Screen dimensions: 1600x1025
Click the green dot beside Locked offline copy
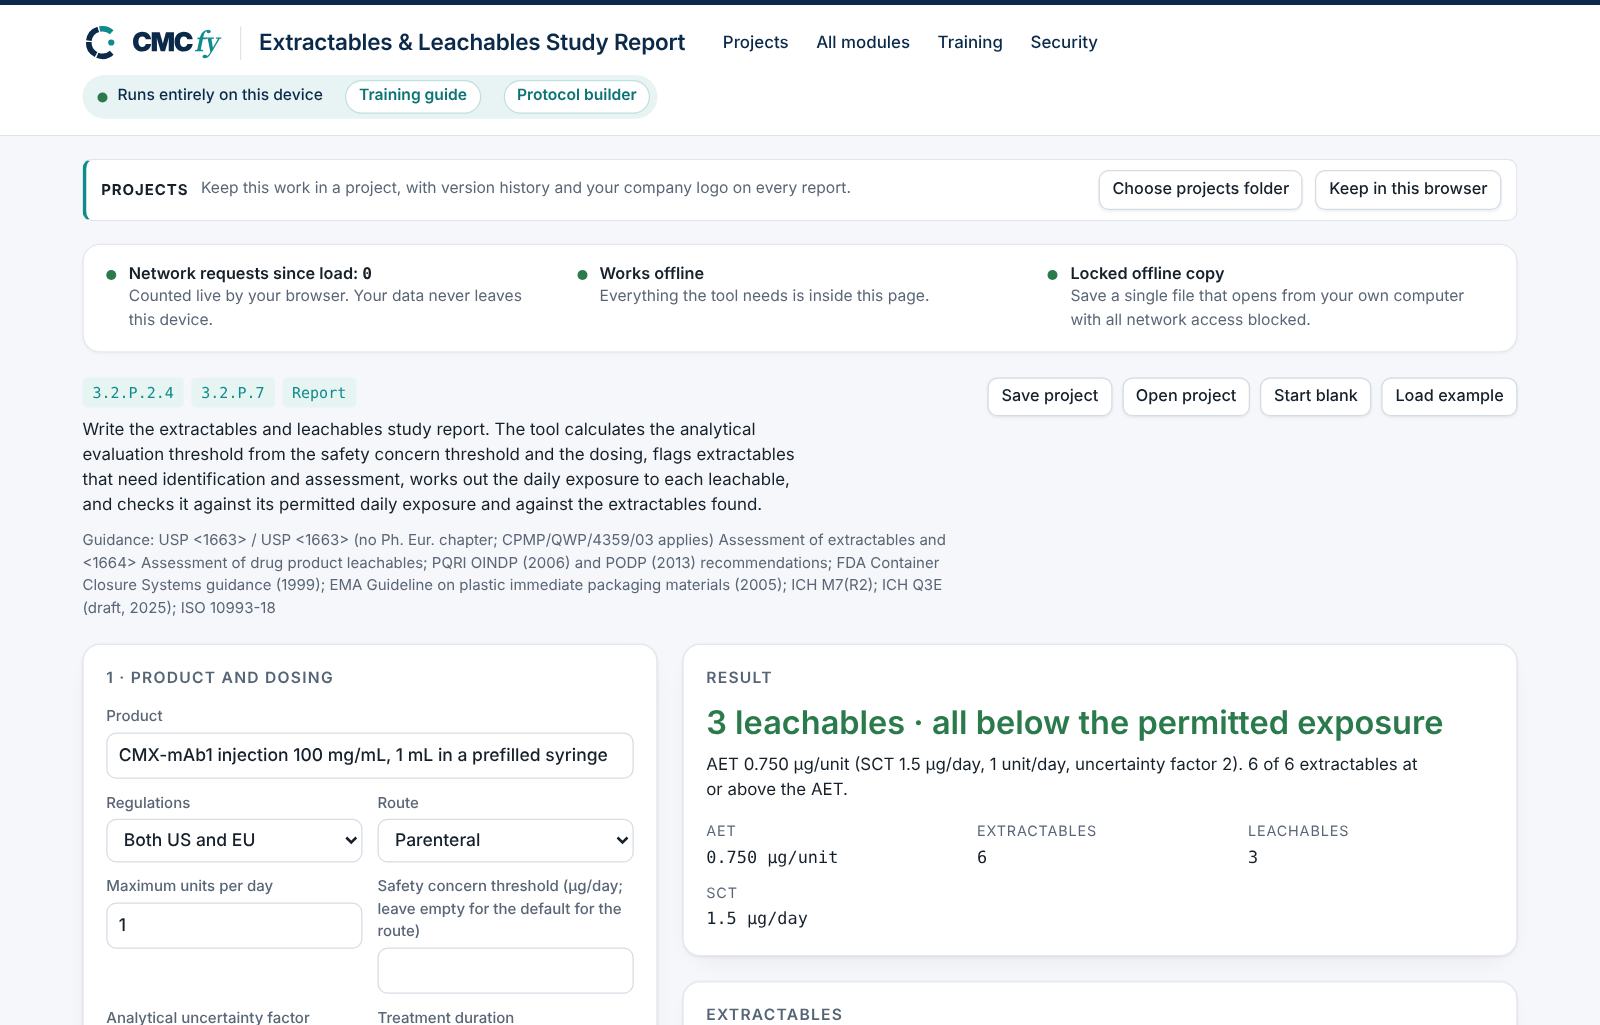pos(1052,275)
